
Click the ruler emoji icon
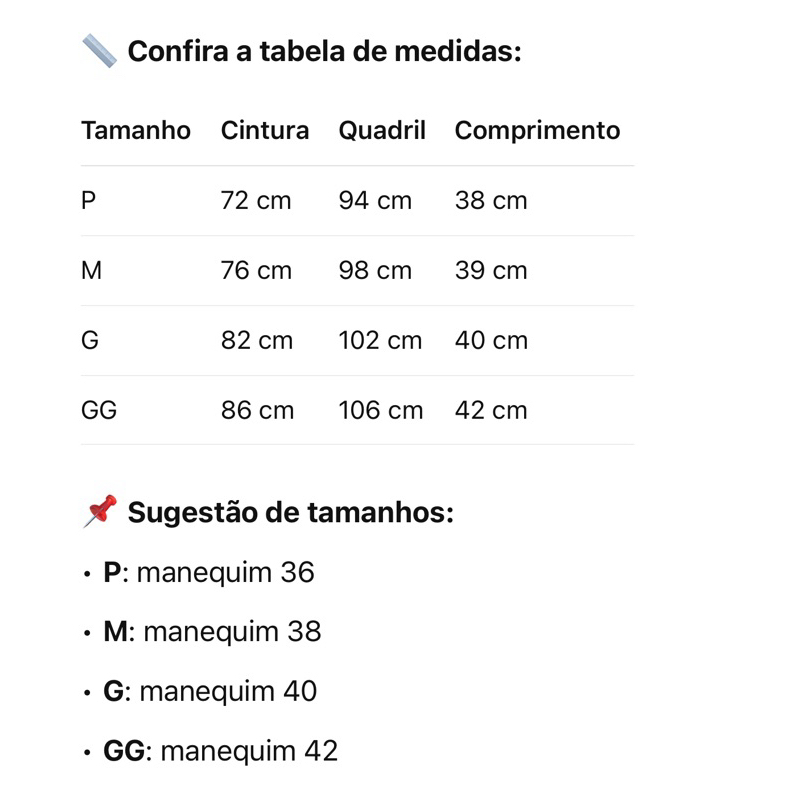coord(99,50)
